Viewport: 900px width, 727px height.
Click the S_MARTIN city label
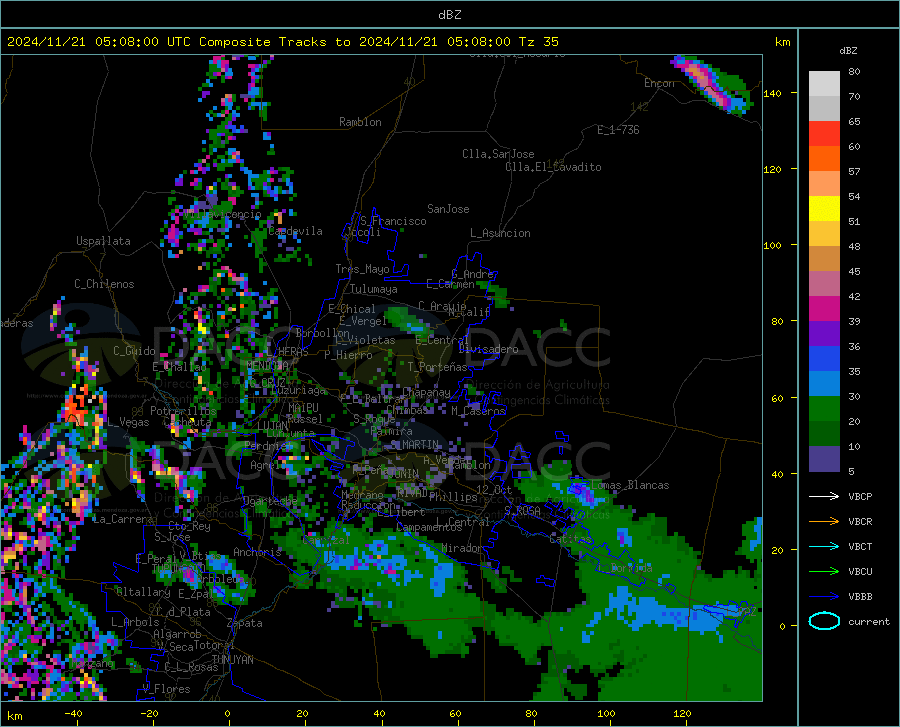pyautogui.click(x=414, y=445)
